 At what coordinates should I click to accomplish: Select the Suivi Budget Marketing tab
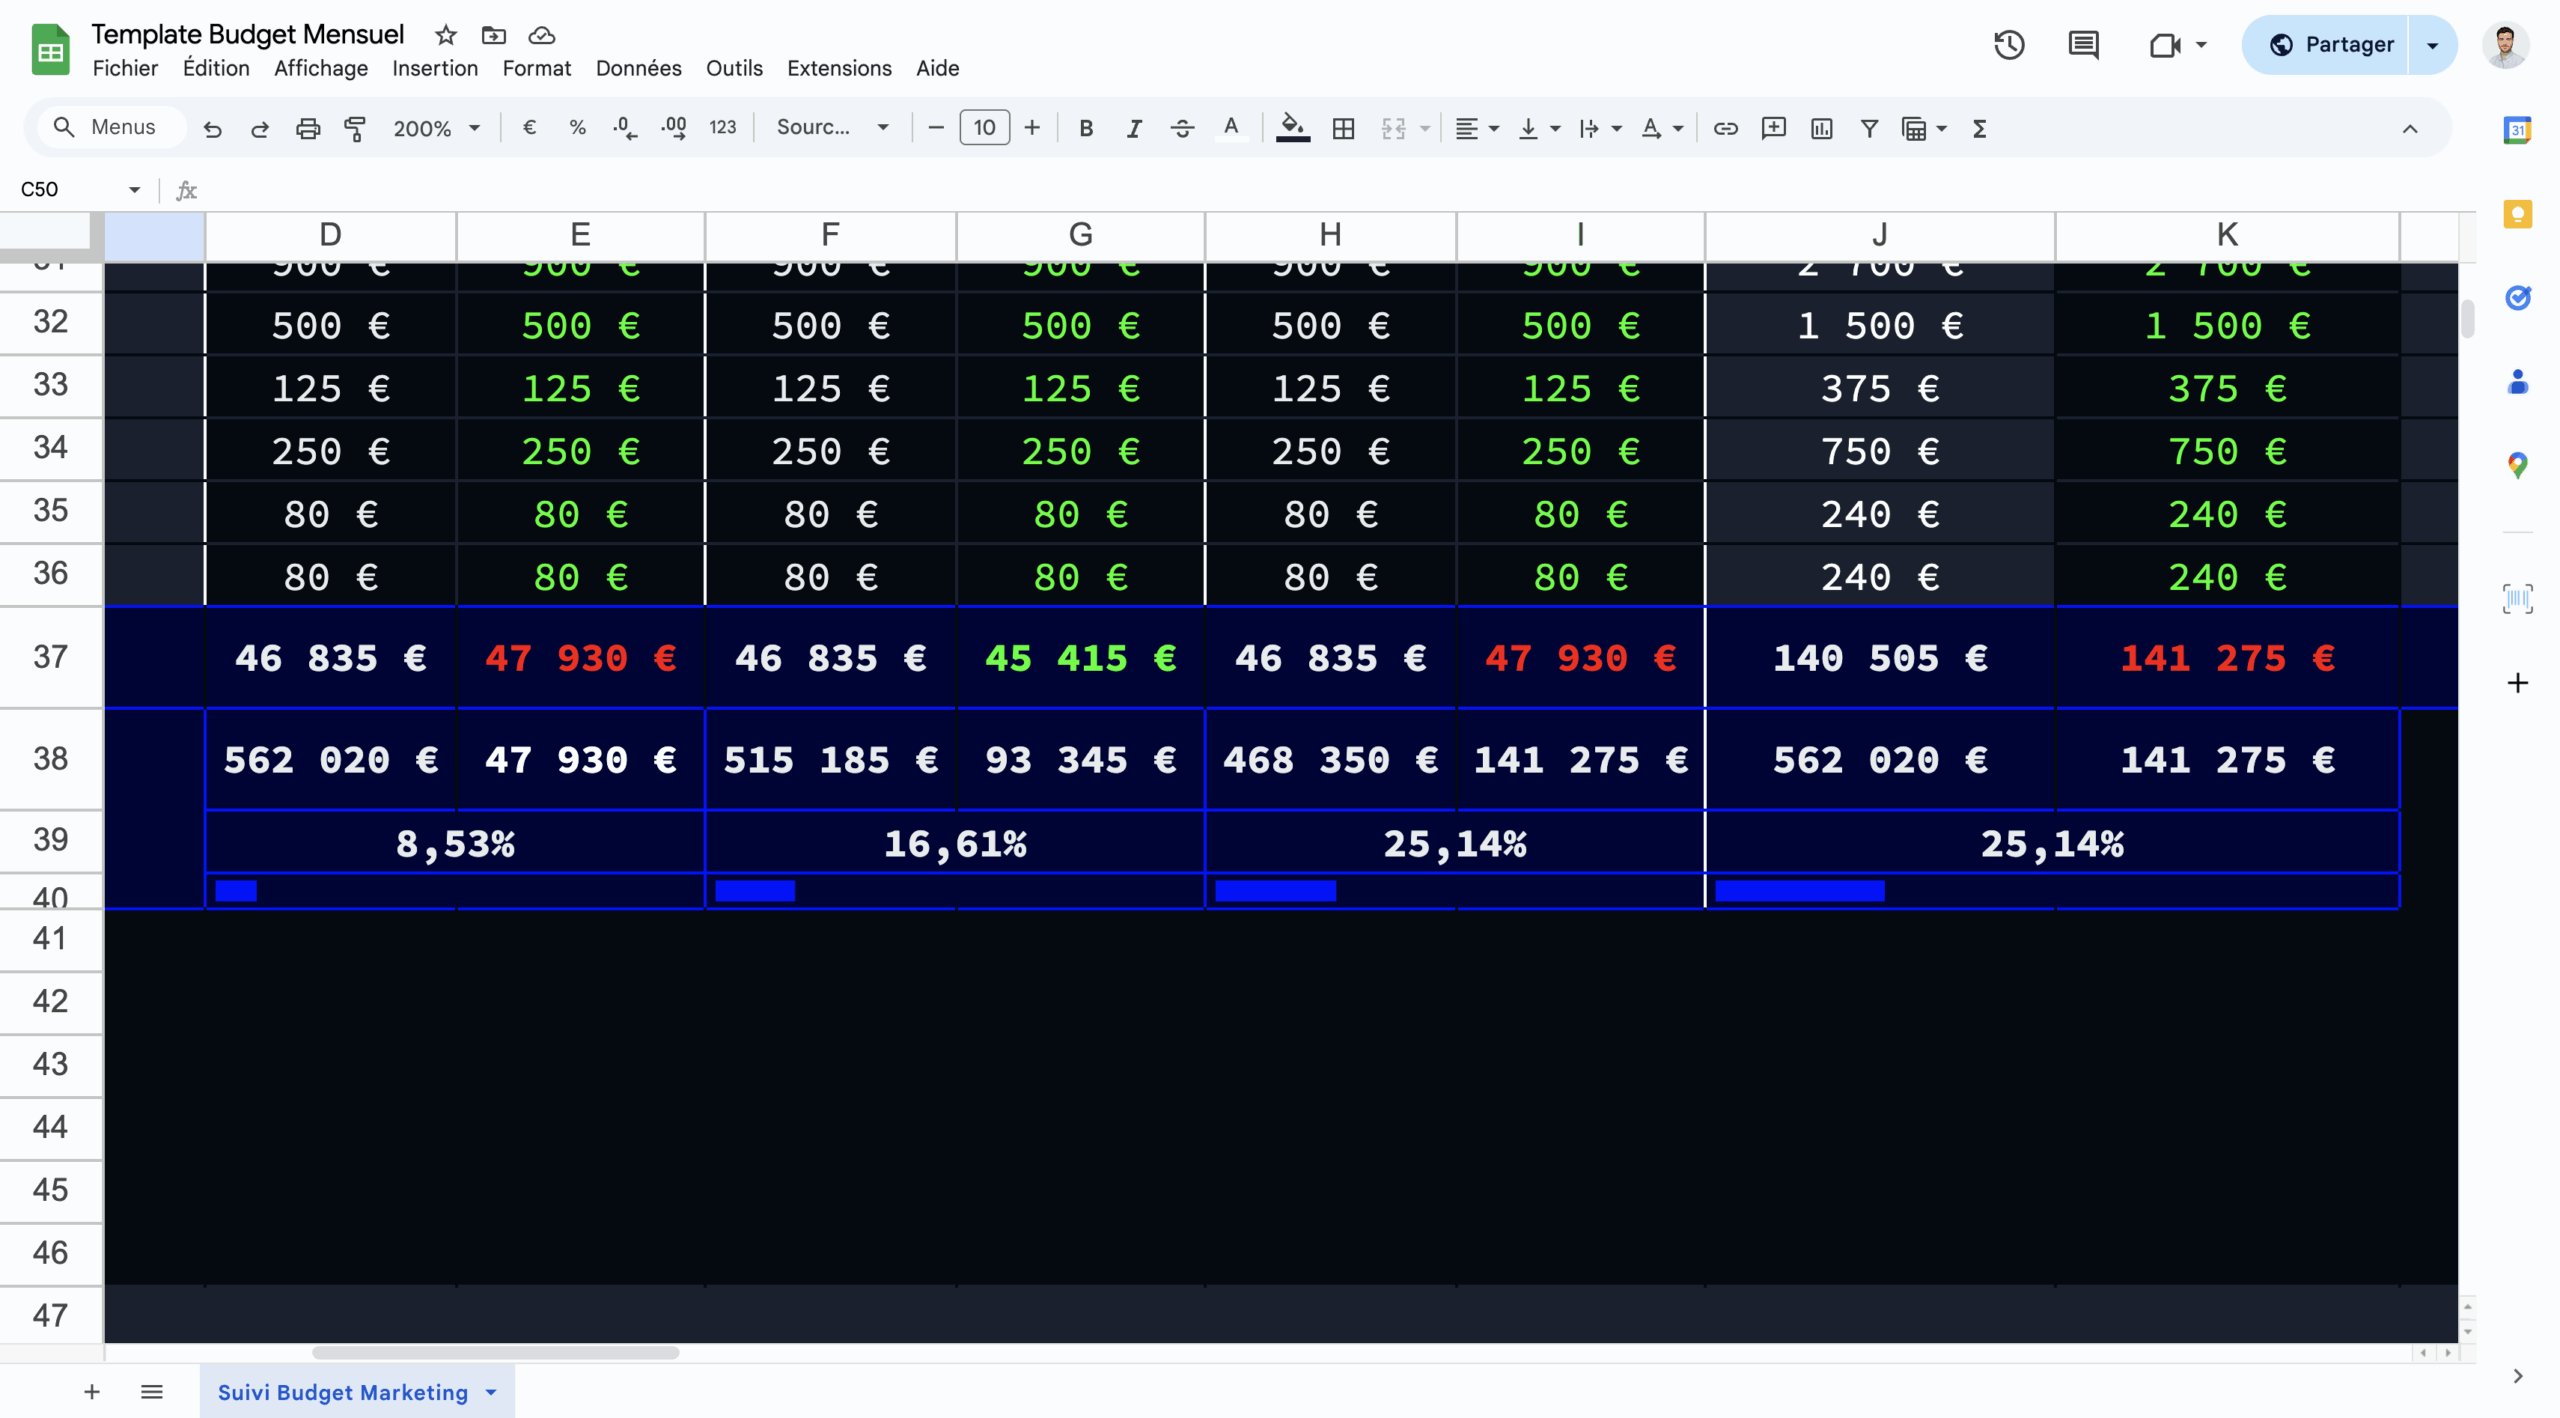point(342,1392)
